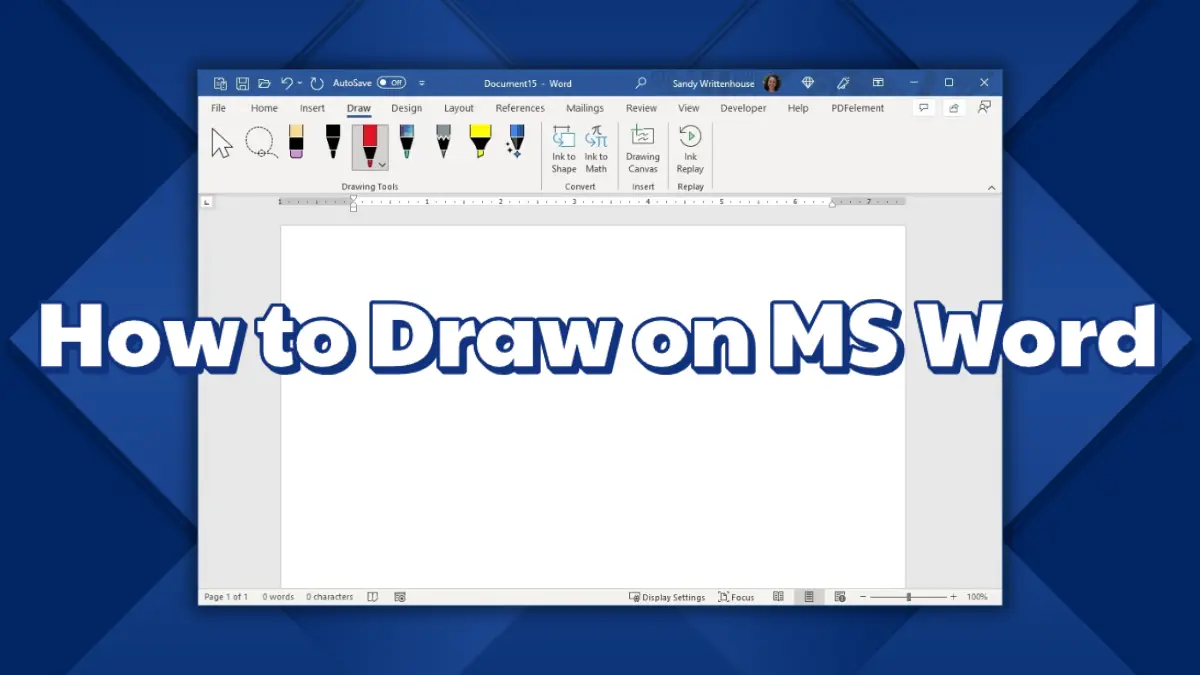Click the tab selector at ruler left
Screen dimensions: 1200x675
207,202
